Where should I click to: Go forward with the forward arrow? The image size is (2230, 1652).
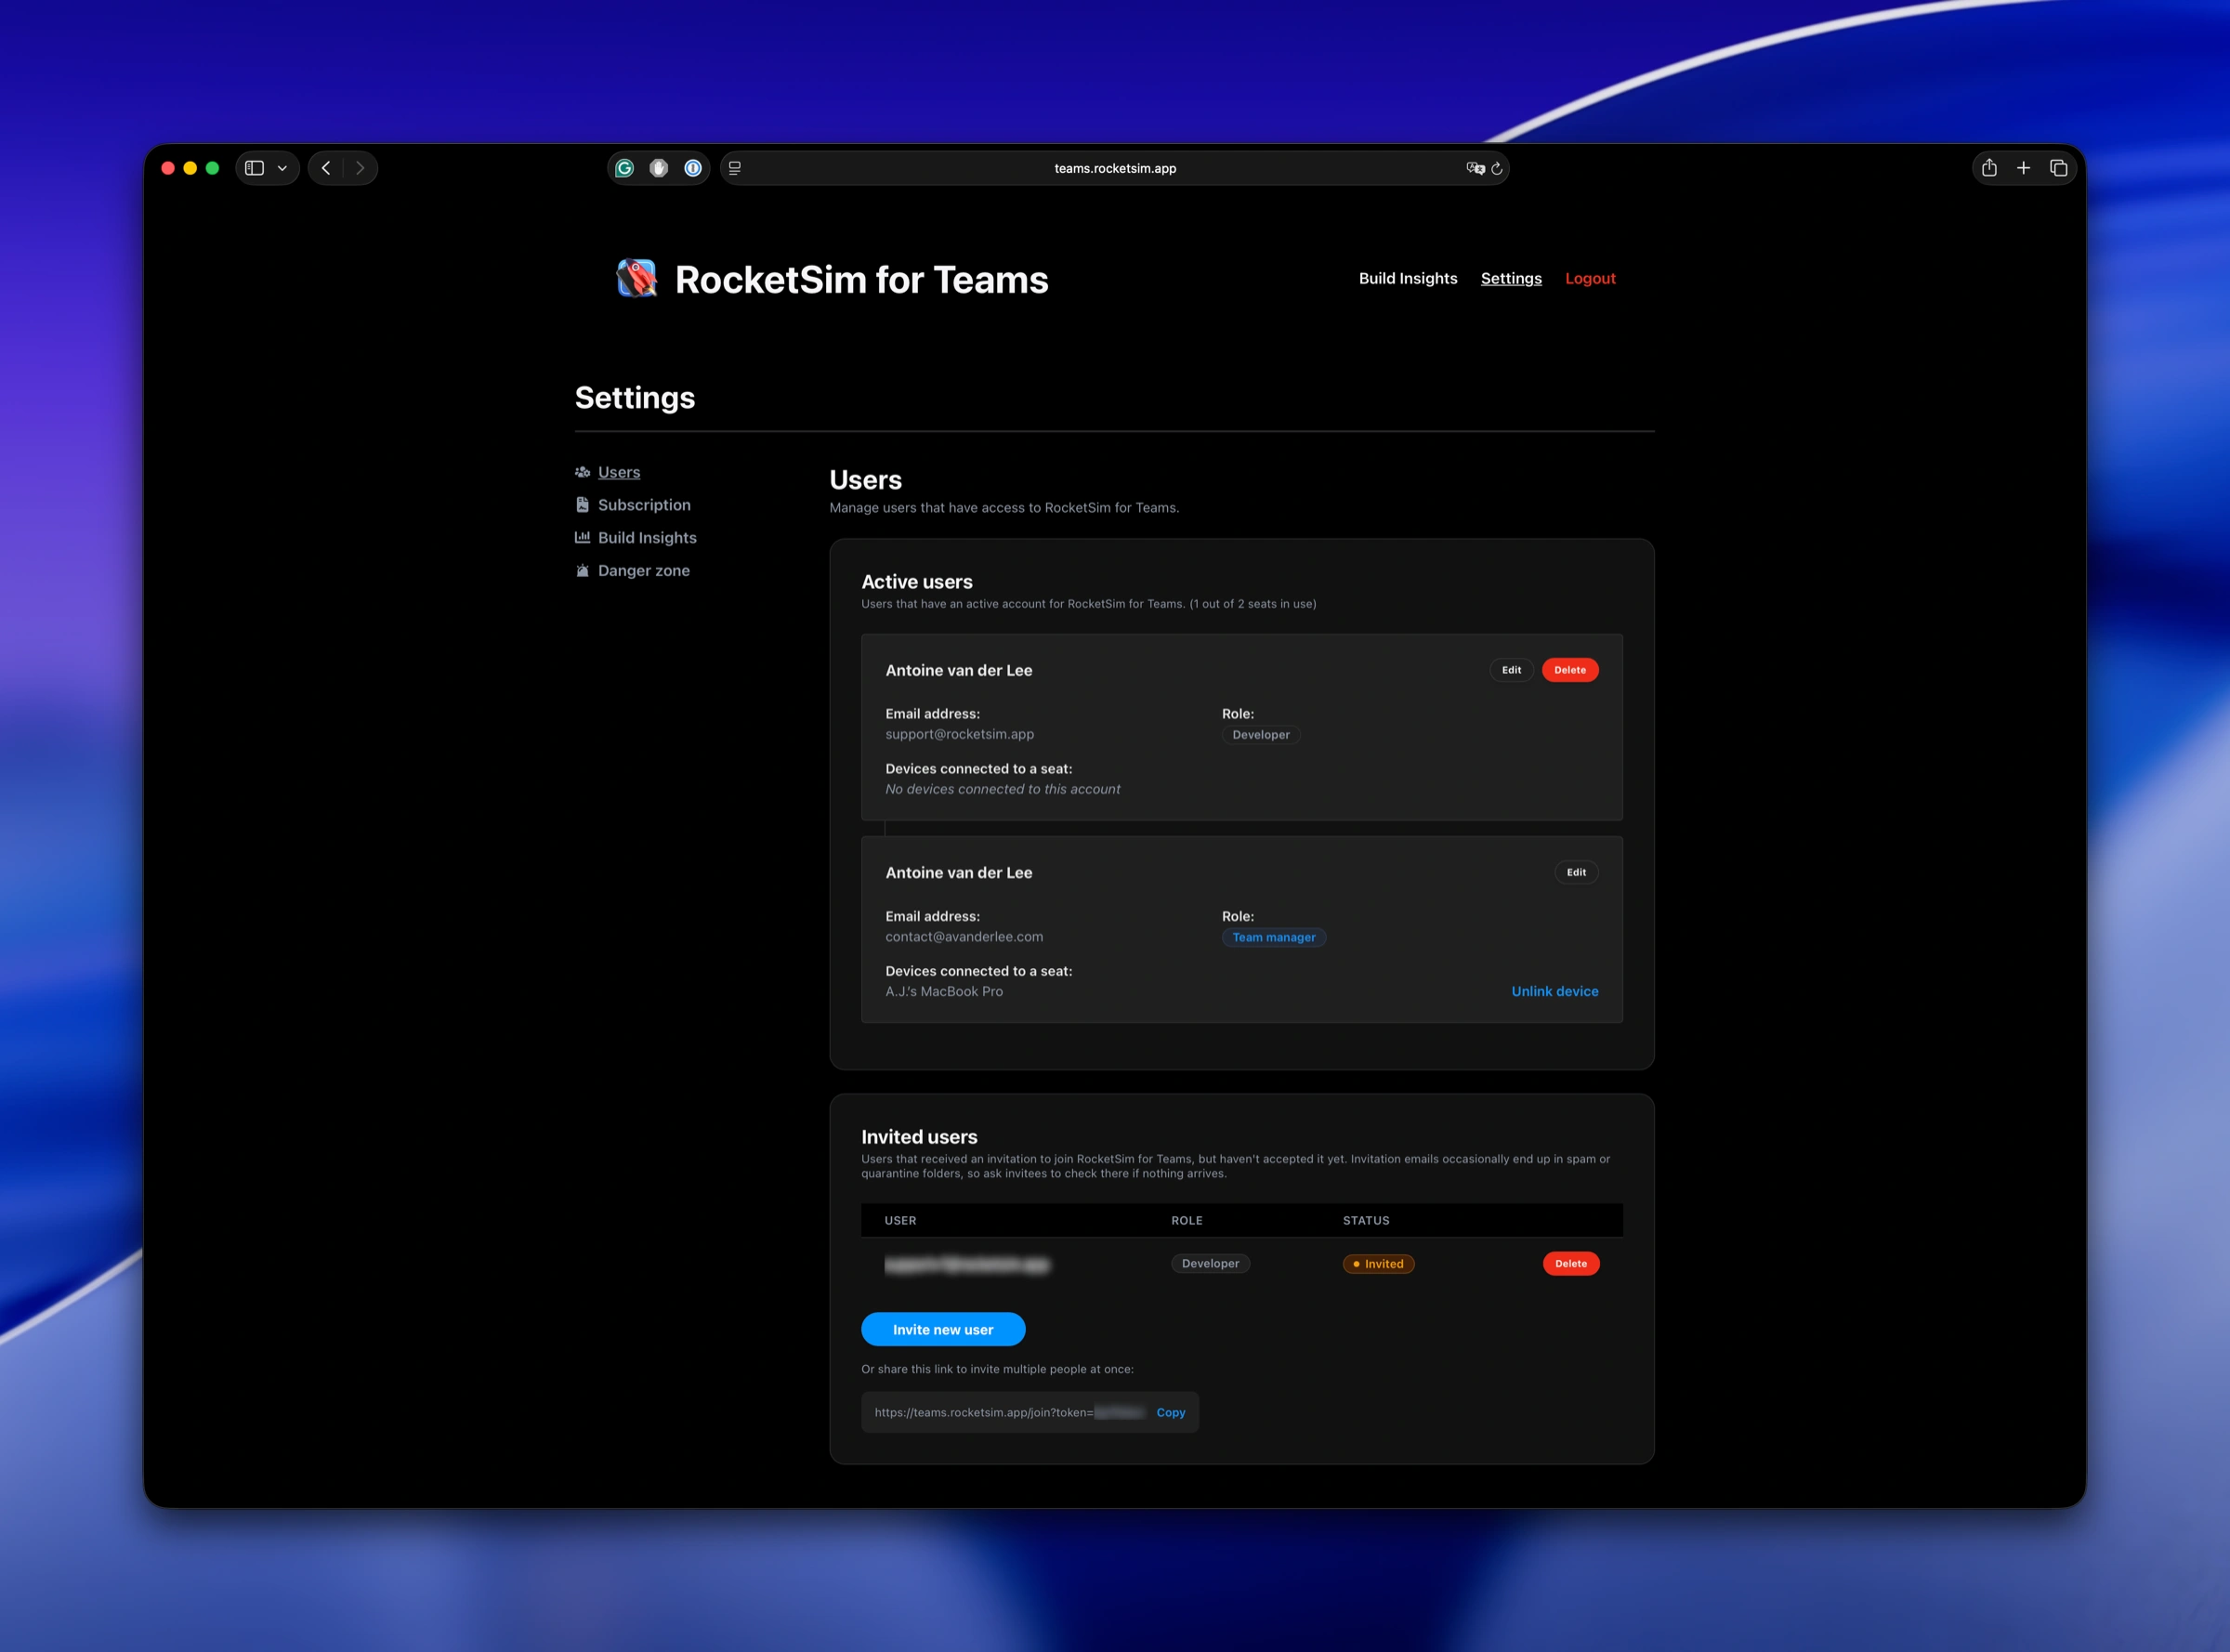(x=360, y=168)
